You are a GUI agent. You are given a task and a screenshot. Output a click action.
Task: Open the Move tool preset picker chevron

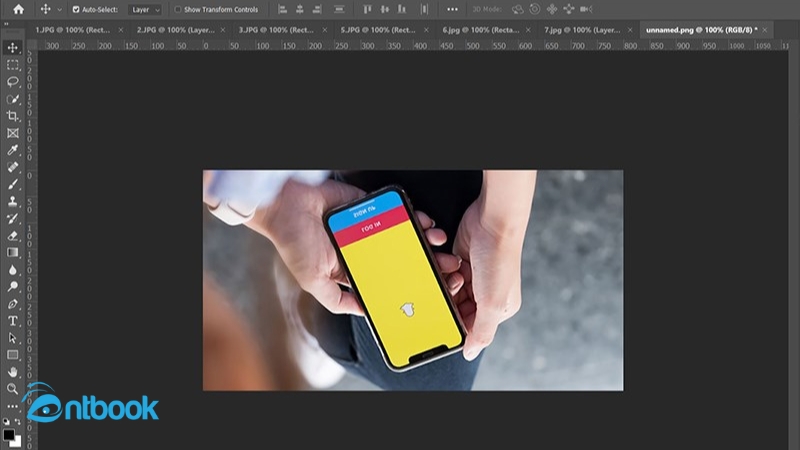pos(60,10)
